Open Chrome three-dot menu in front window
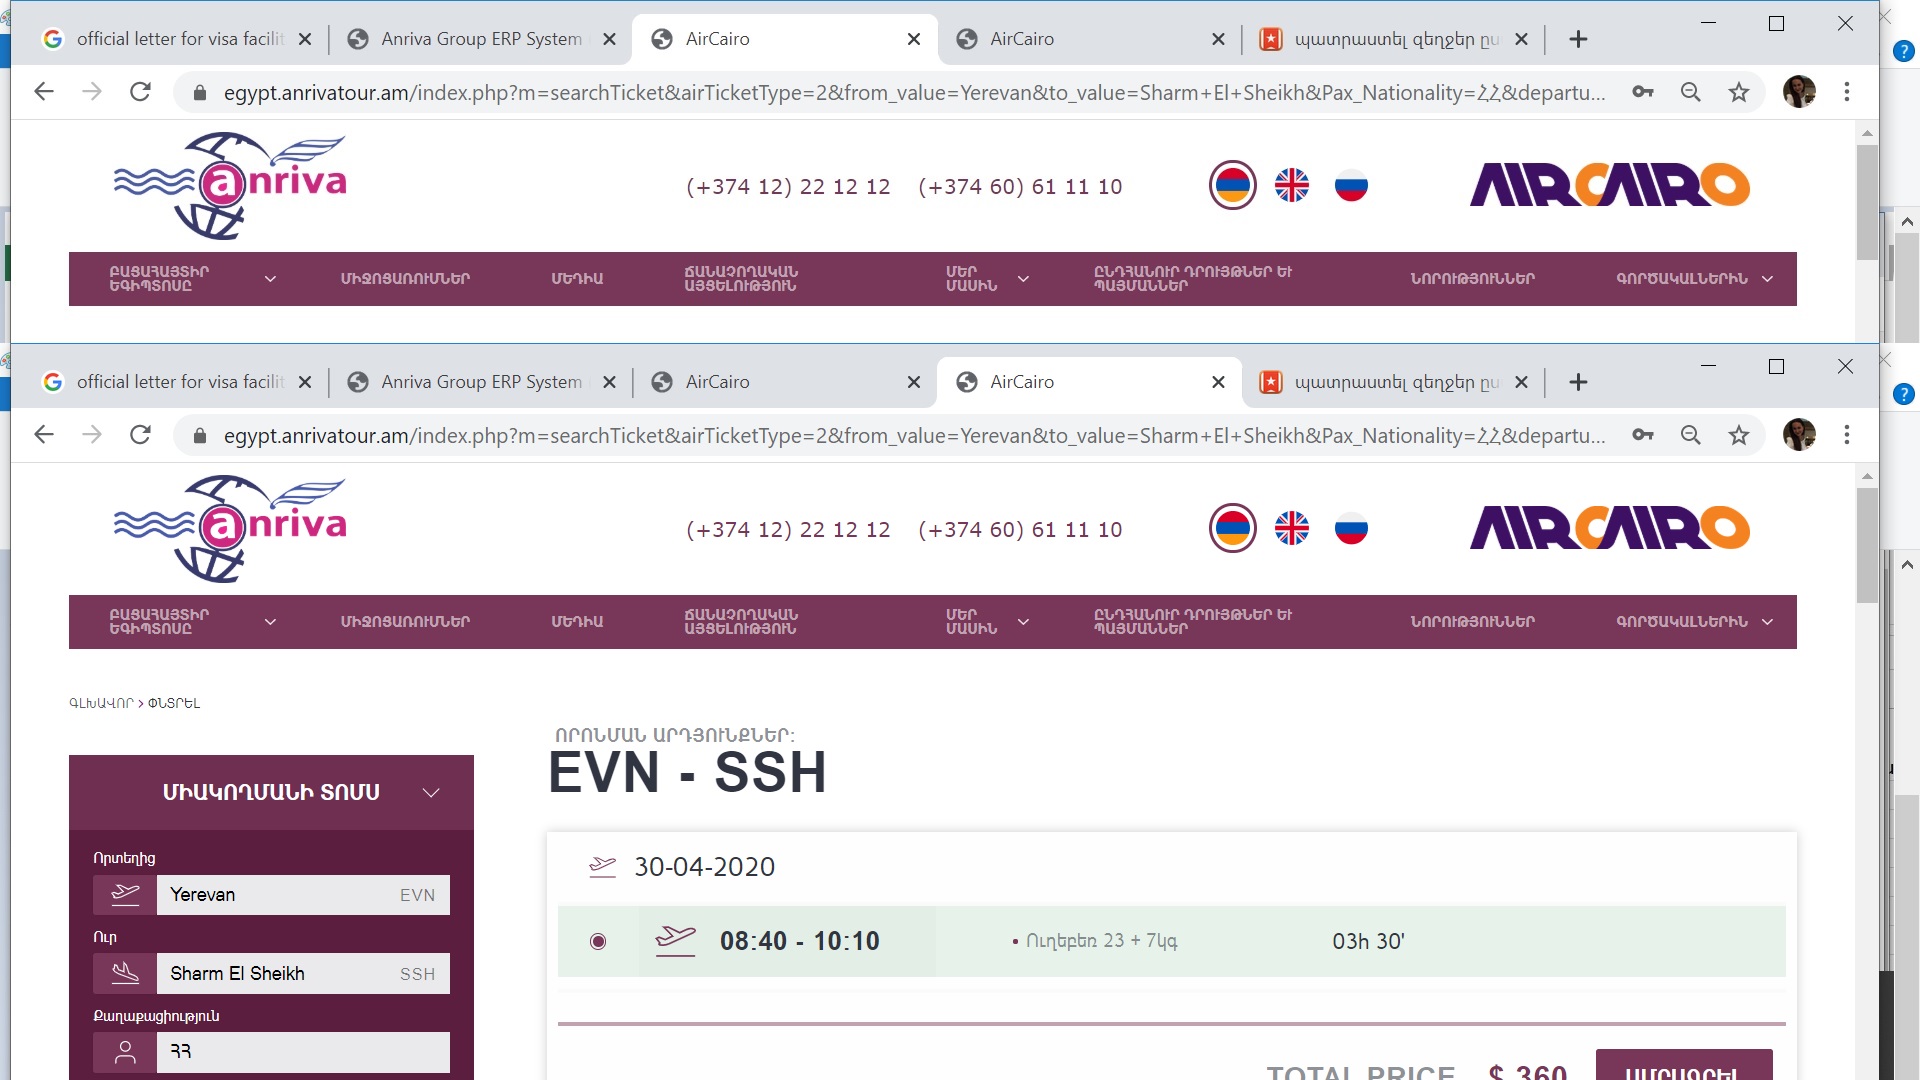The width and height of the screenshot is (1920, 1080). point(1847,435)
